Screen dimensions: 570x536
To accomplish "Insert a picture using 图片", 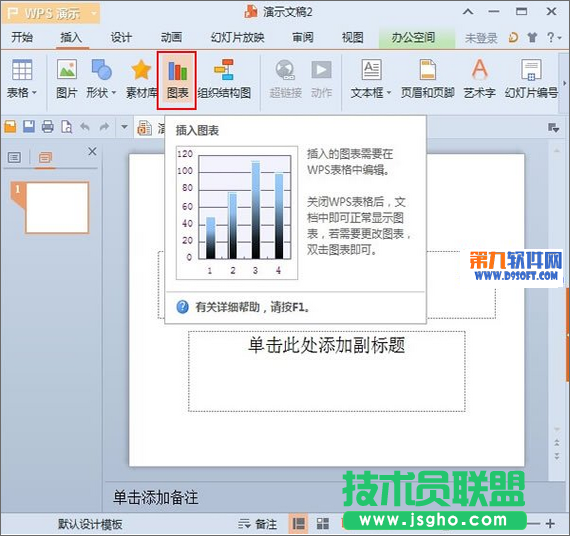I will (67, 79).
